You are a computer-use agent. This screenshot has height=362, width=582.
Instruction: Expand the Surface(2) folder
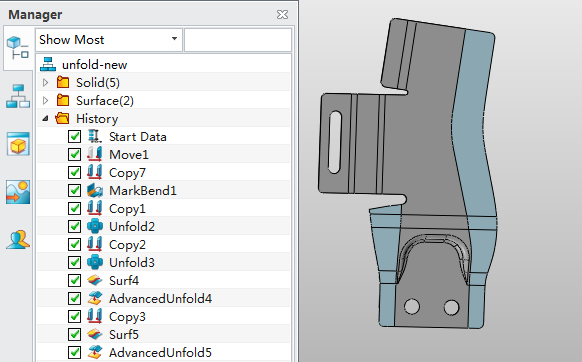click(x=46, y=100)
